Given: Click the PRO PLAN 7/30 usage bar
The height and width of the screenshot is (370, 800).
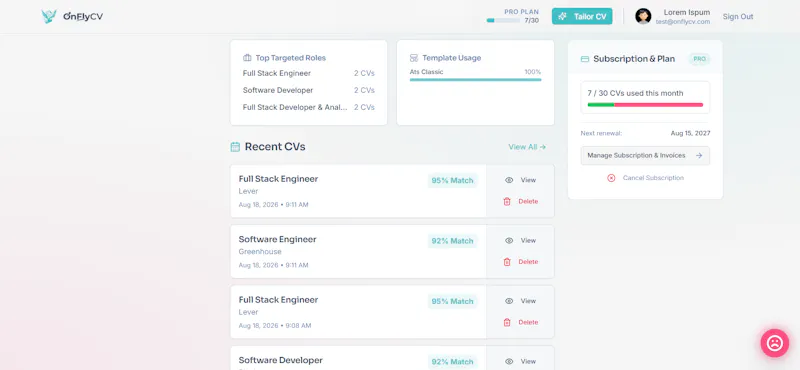Looking at the screenshot, I should click(x=503, y=20).
